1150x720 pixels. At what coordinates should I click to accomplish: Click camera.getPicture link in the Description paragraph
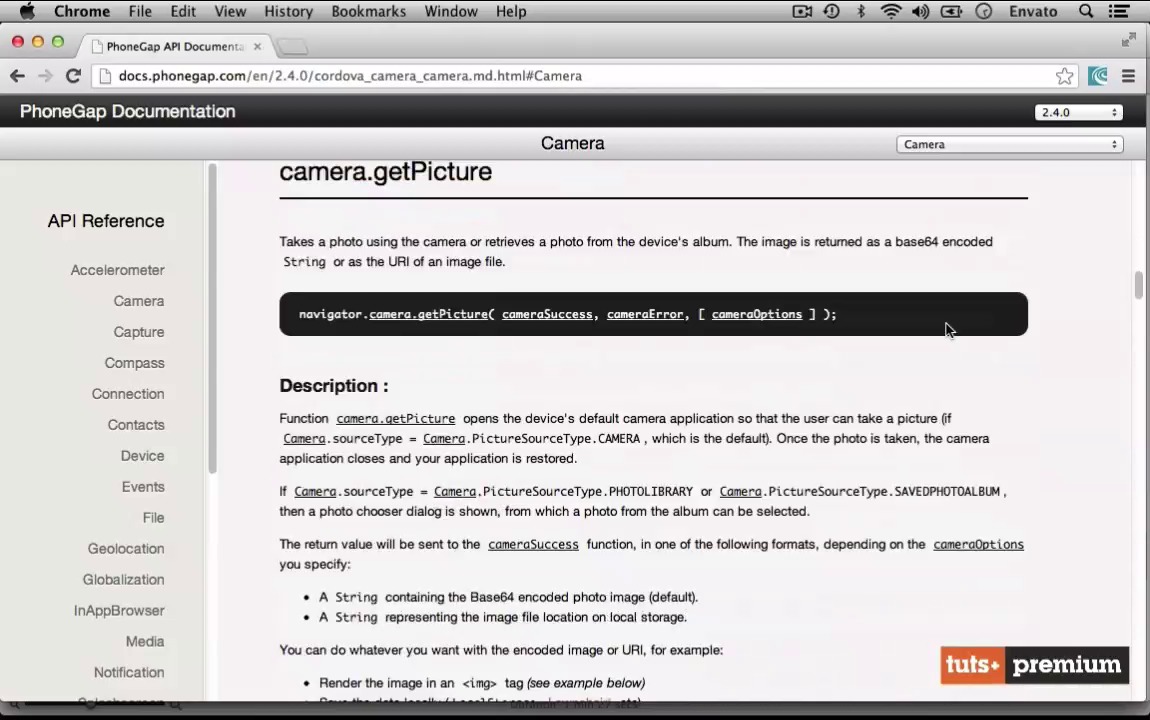pos(395,419)
